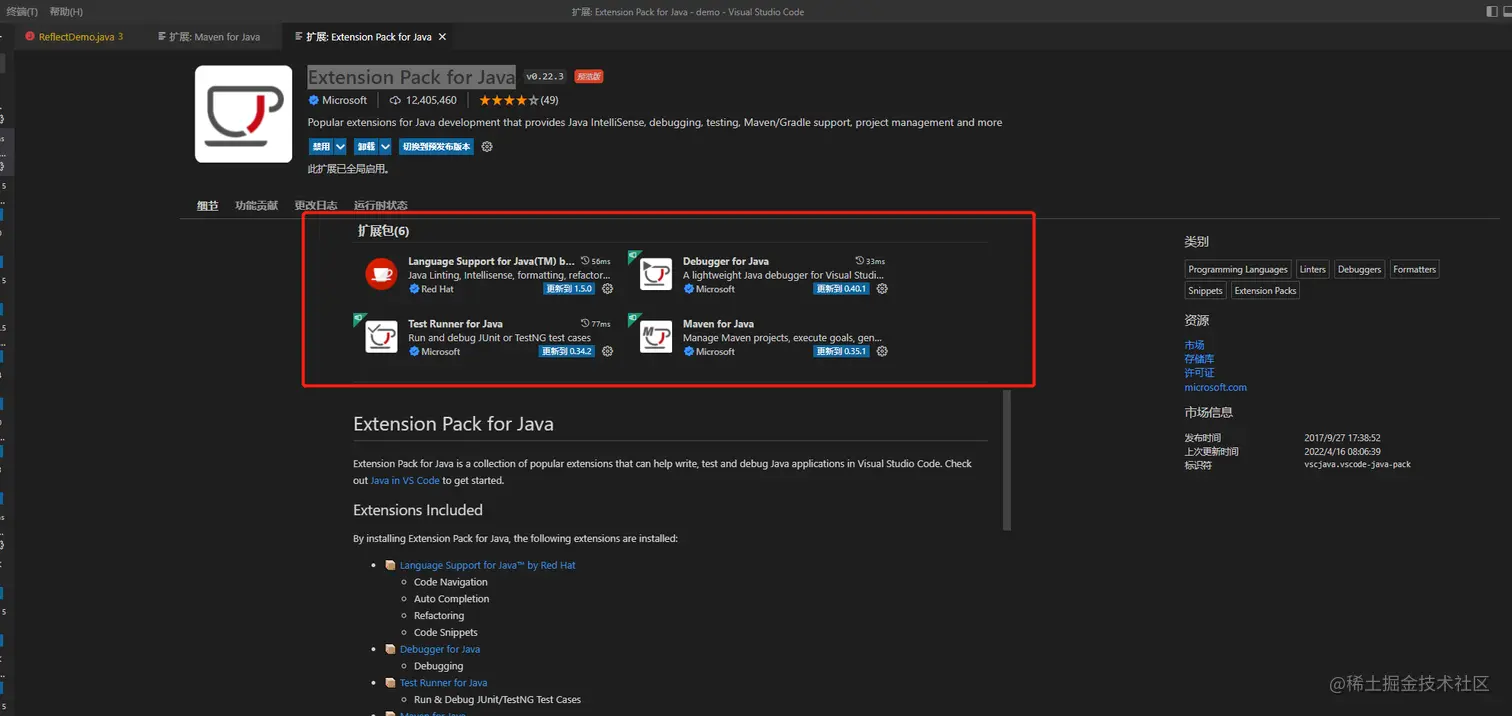
Task: Click the Linters category tag
Action: click(1313, 270)
